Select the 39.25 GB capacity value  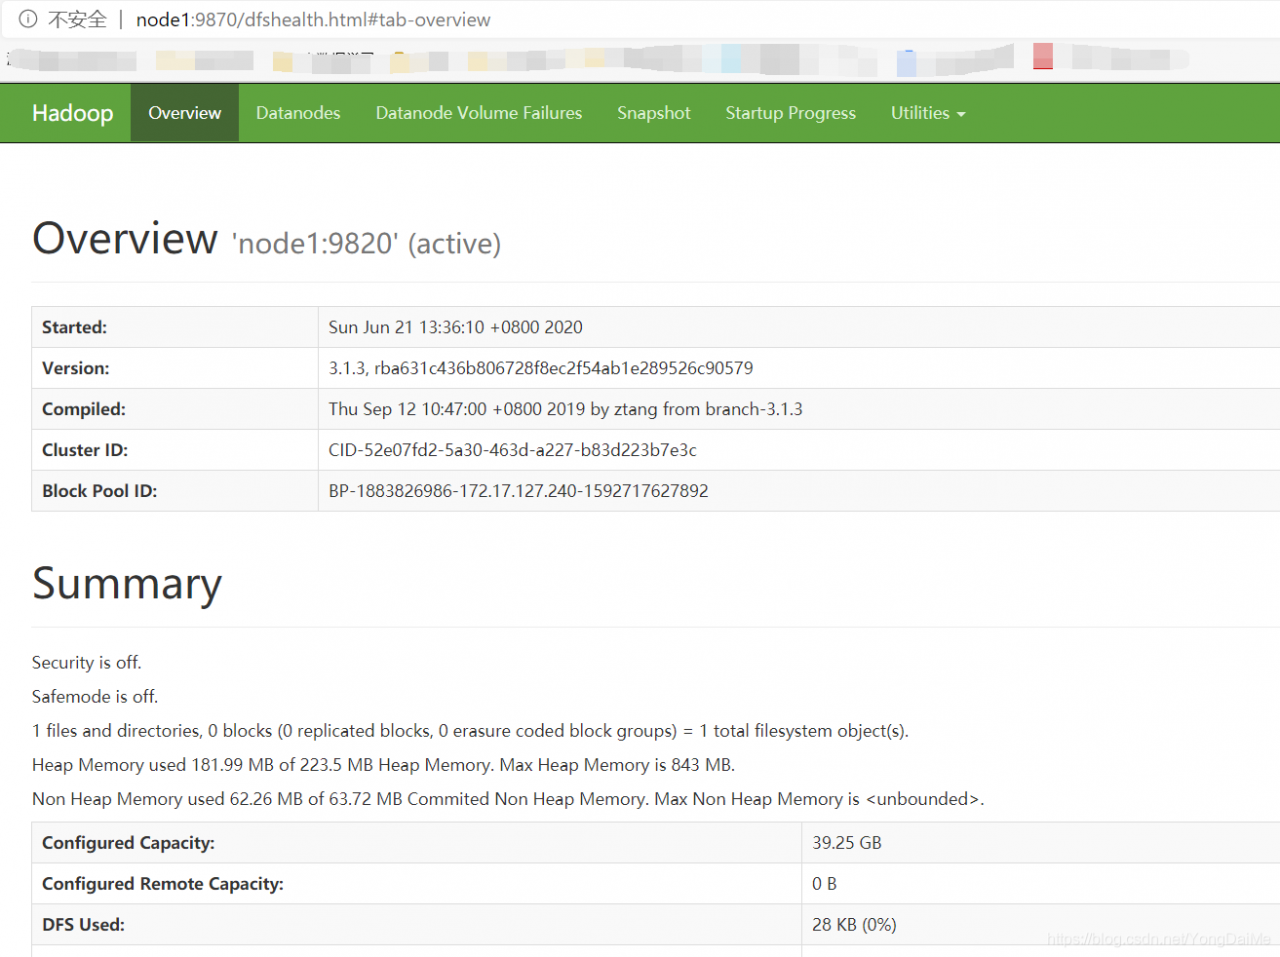pos(847,843)
